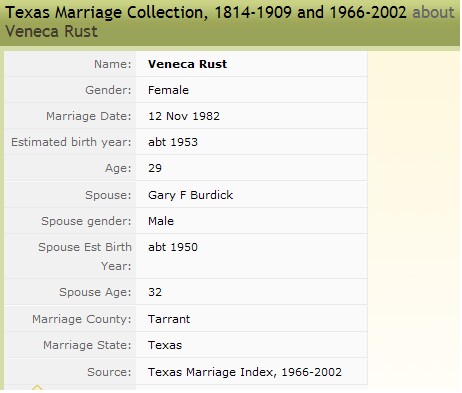Viewport: 462px width, 393px height.
Task: Click the age value 29
Action: point(155,168)
